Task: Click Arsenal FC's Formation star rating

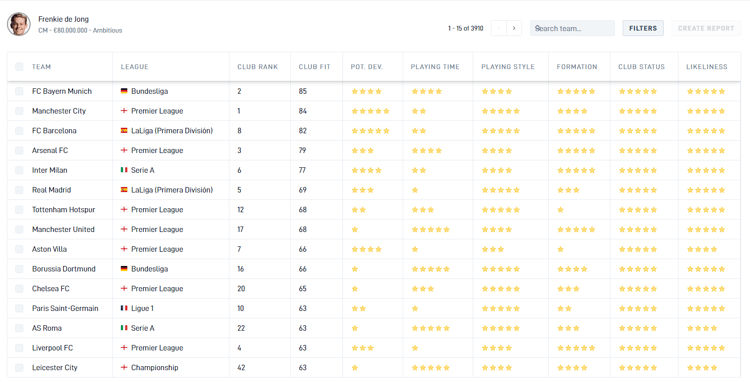Action: pos(576,150)
